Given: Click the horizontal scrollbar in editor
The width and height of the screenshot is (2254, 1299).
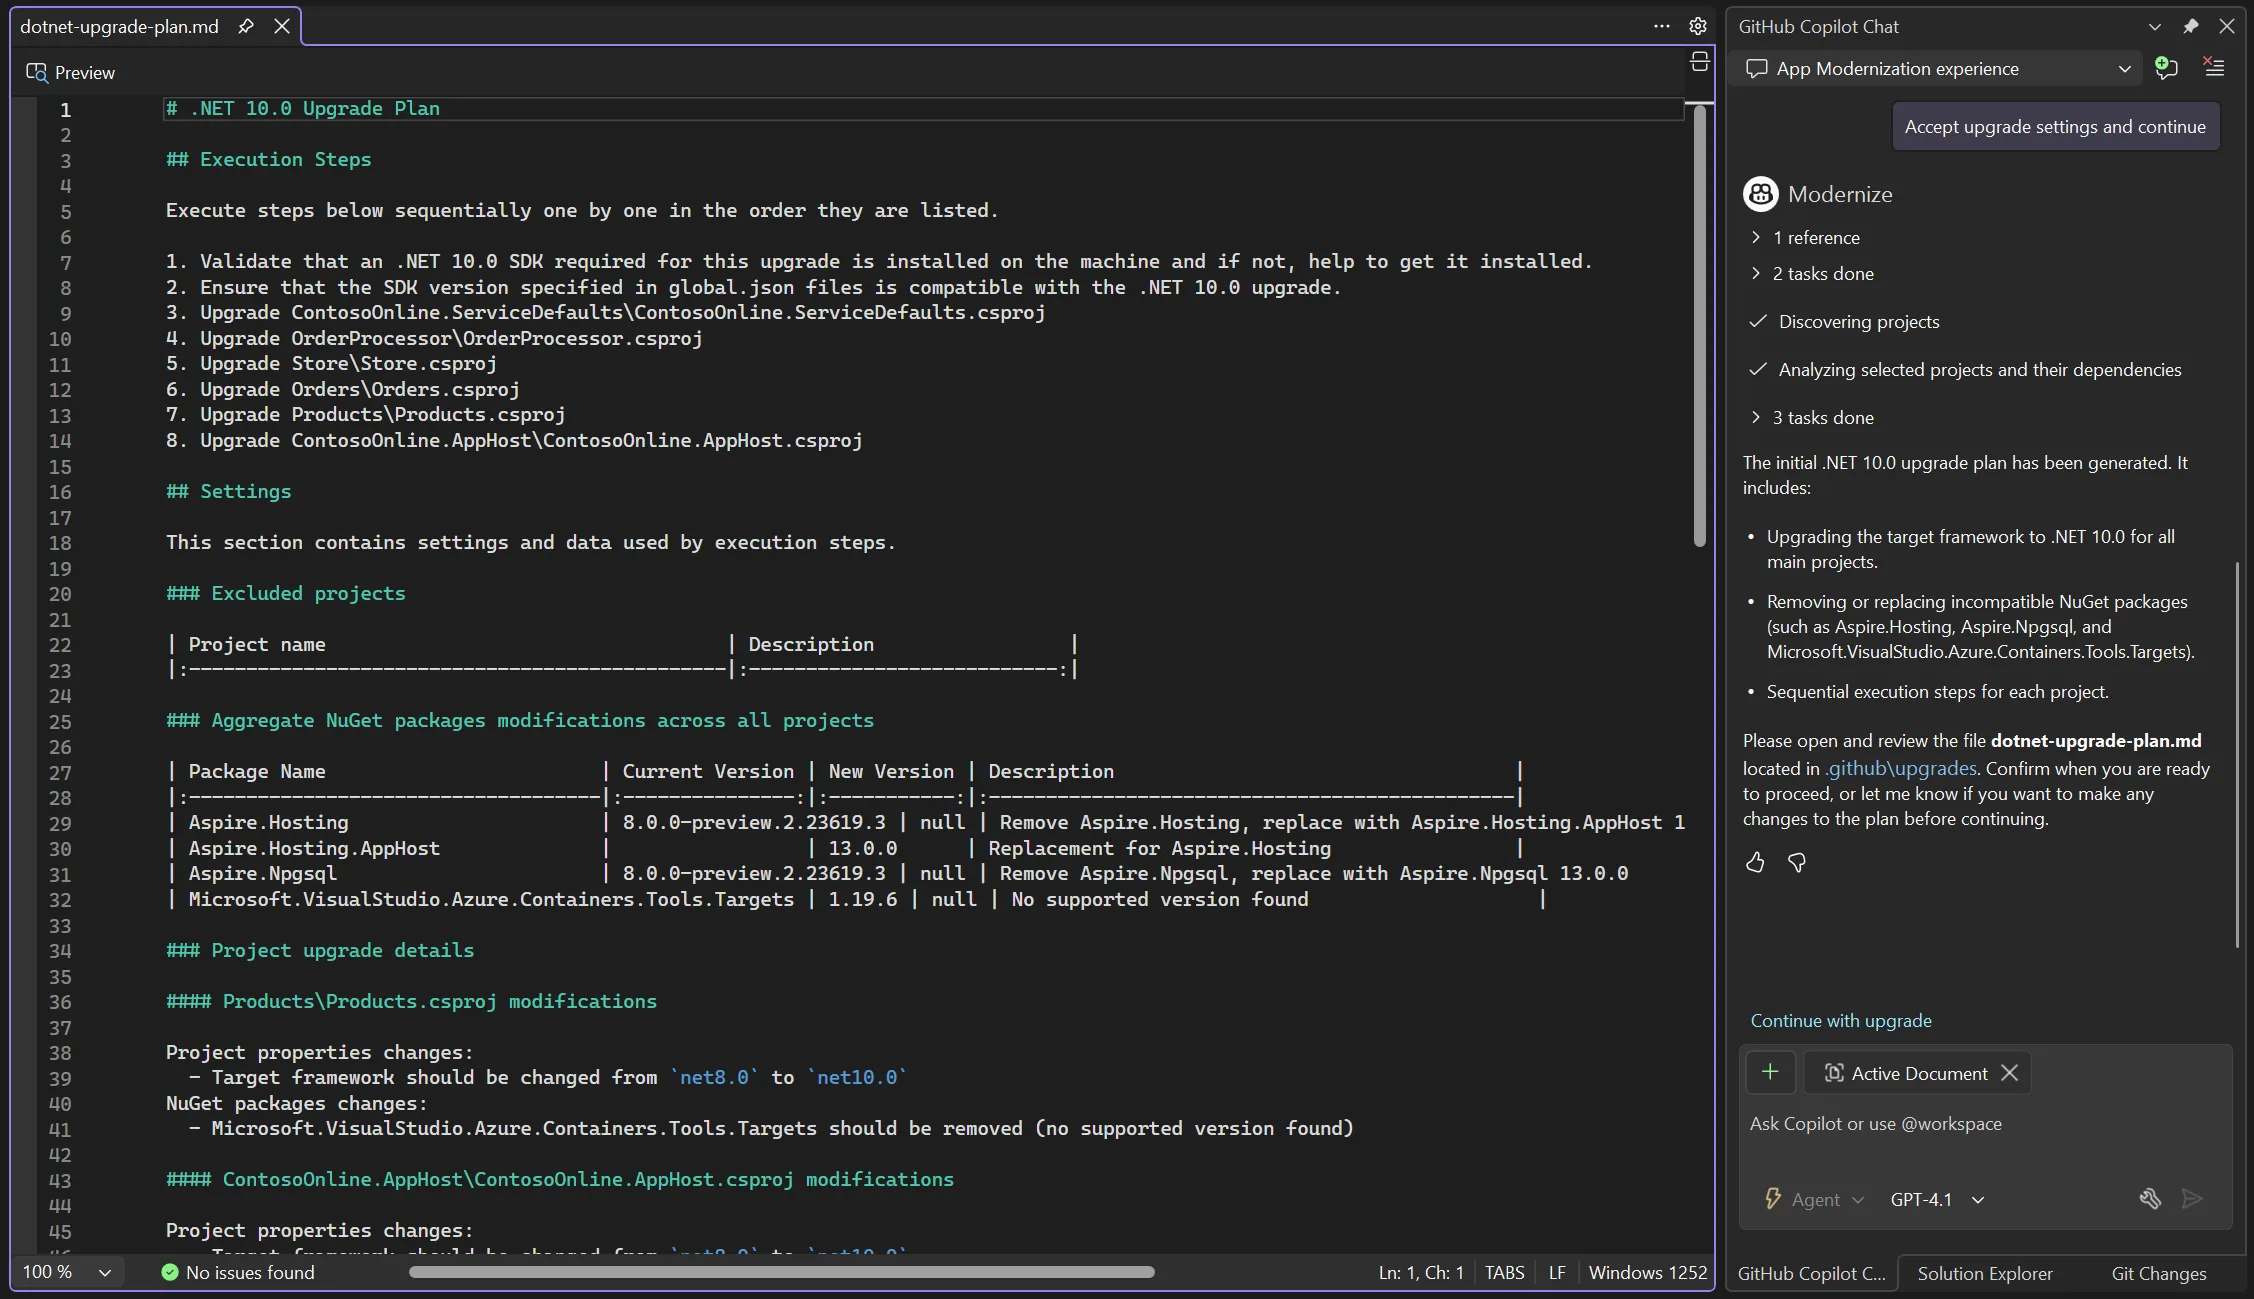Looking at the screenshot, I should click(781, 1272).
